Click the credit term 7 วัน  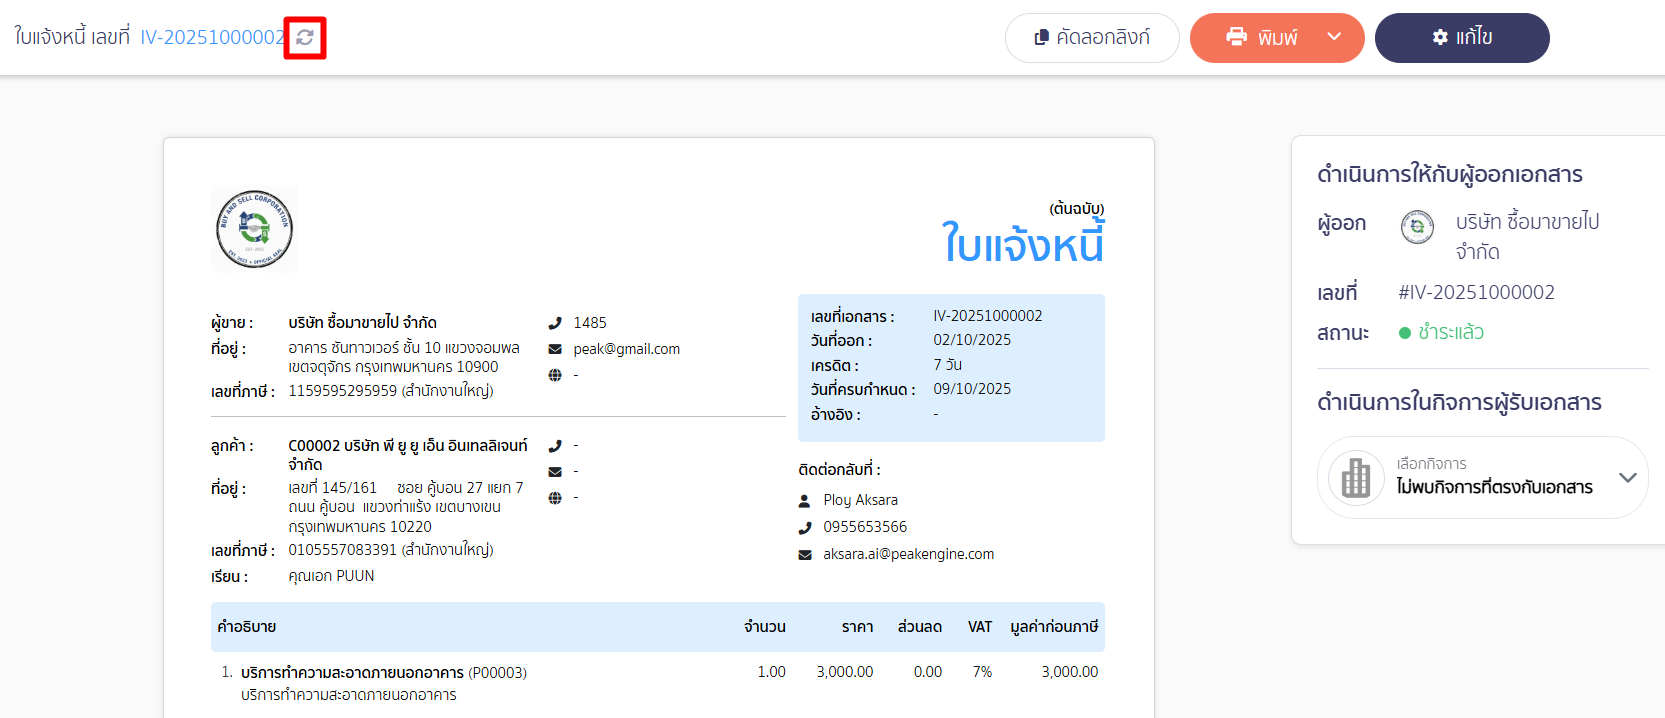948,365
